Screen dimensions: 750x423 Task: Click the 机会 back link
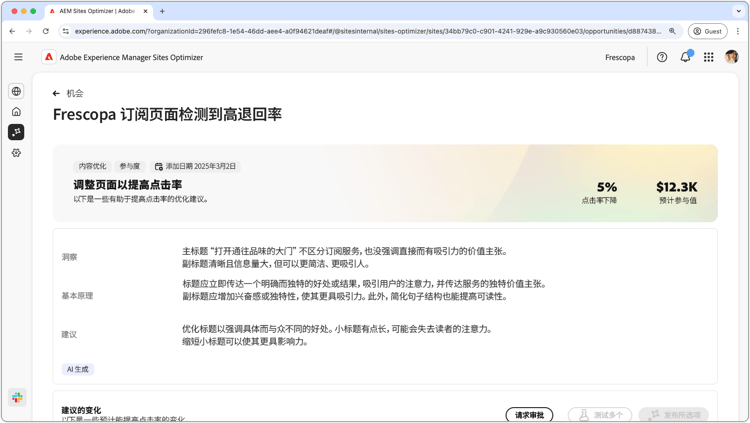coord(75,93)
